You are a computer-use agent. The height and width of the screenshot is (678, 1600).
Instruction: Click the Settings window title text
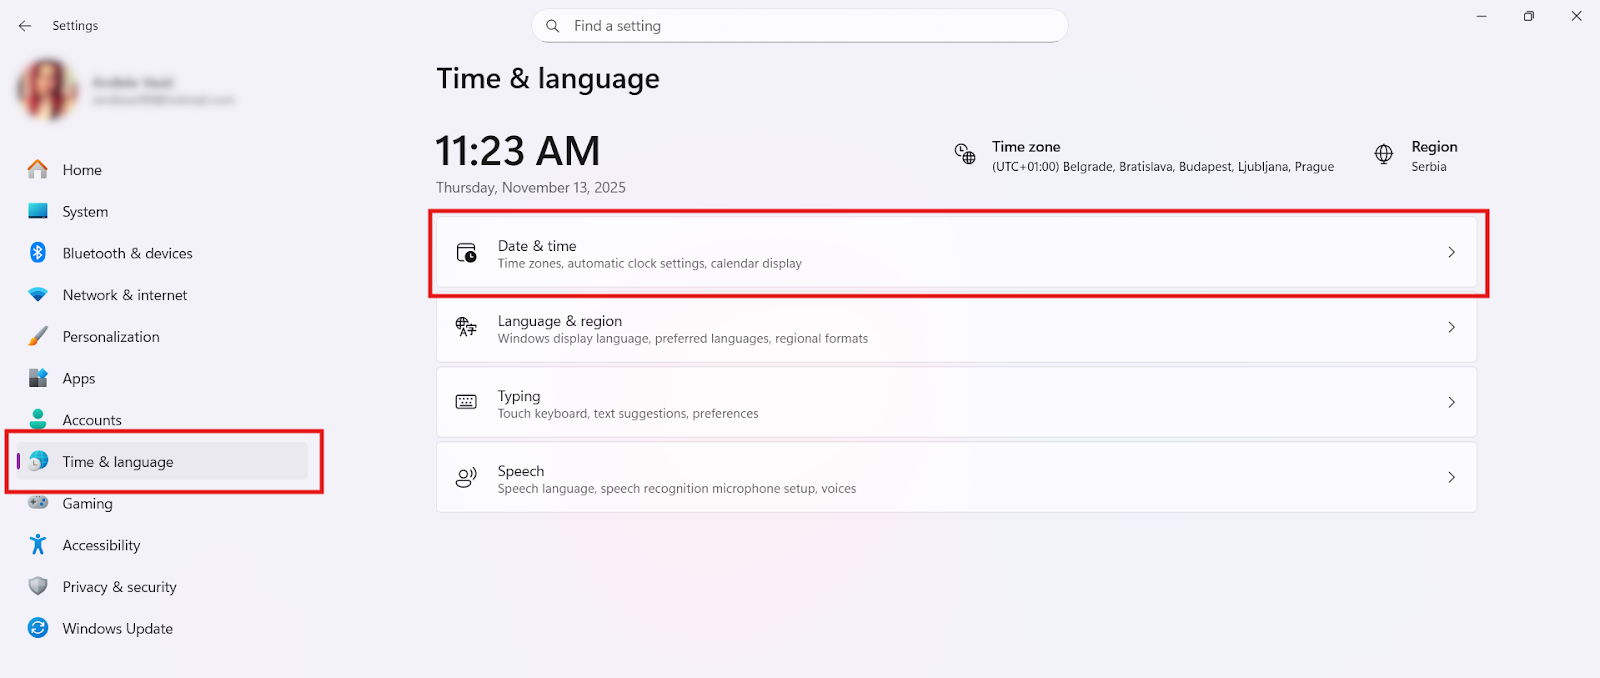(75, 26)
